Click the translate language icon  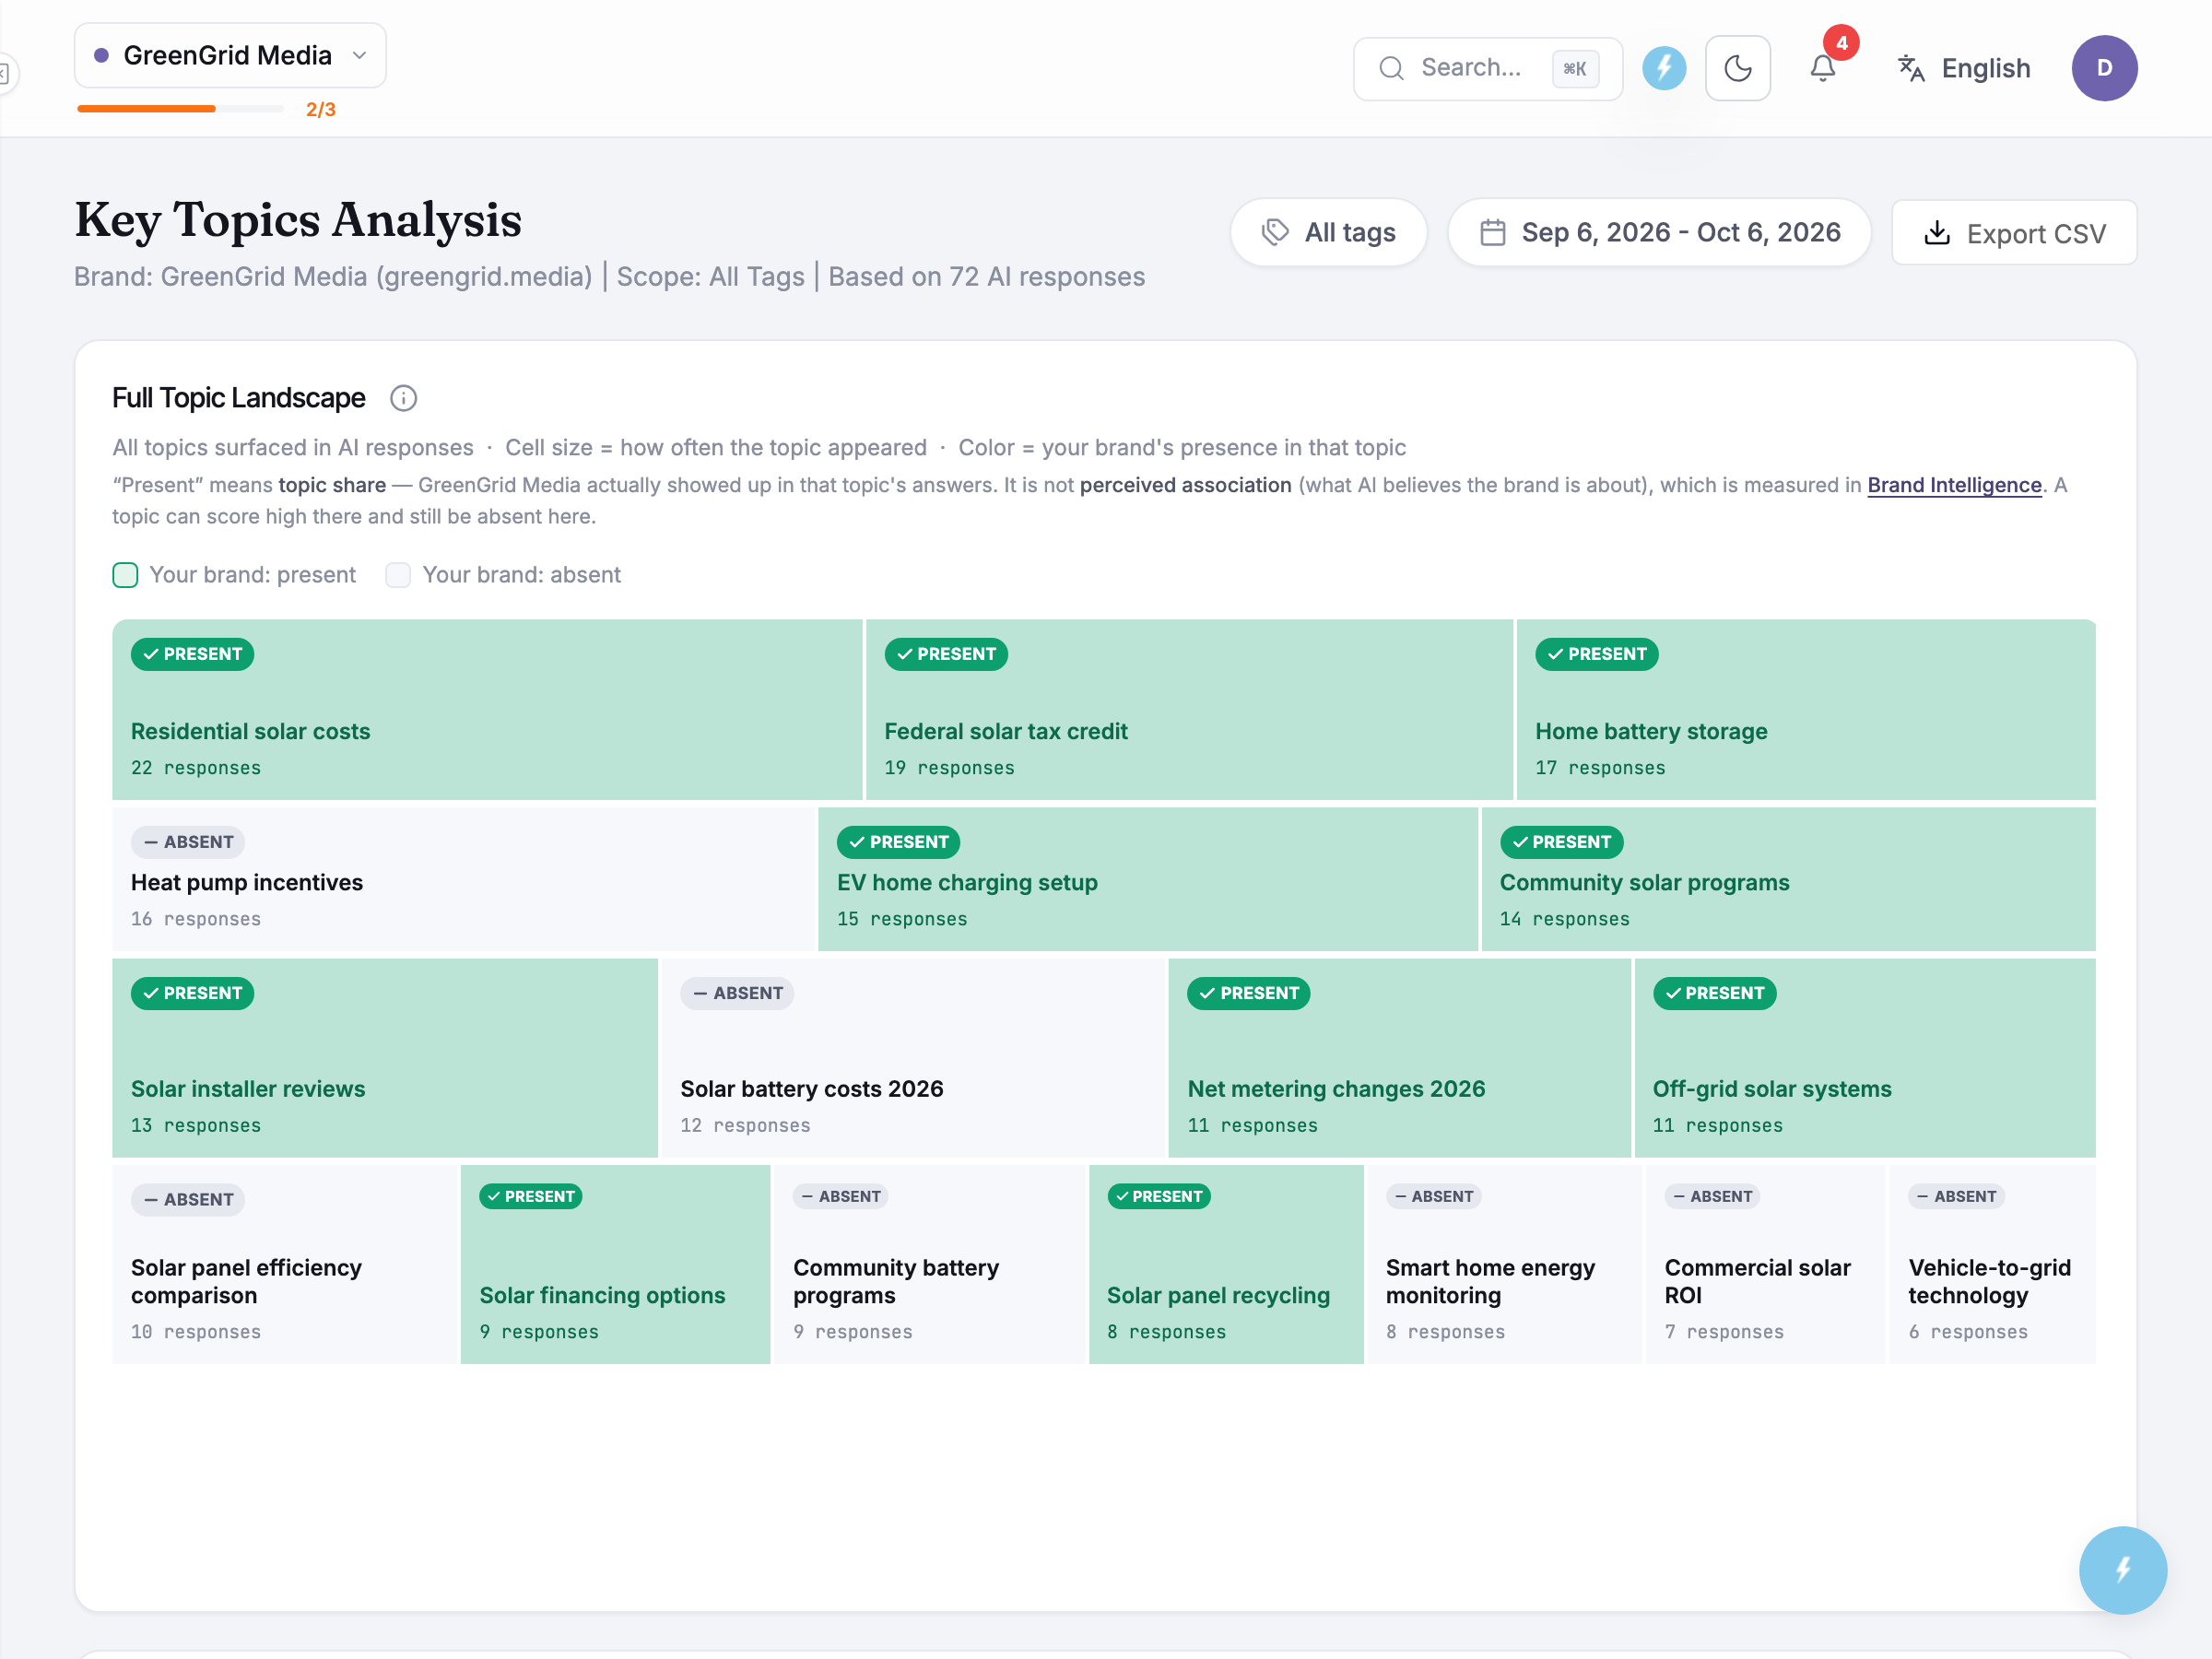(1911, 68)
